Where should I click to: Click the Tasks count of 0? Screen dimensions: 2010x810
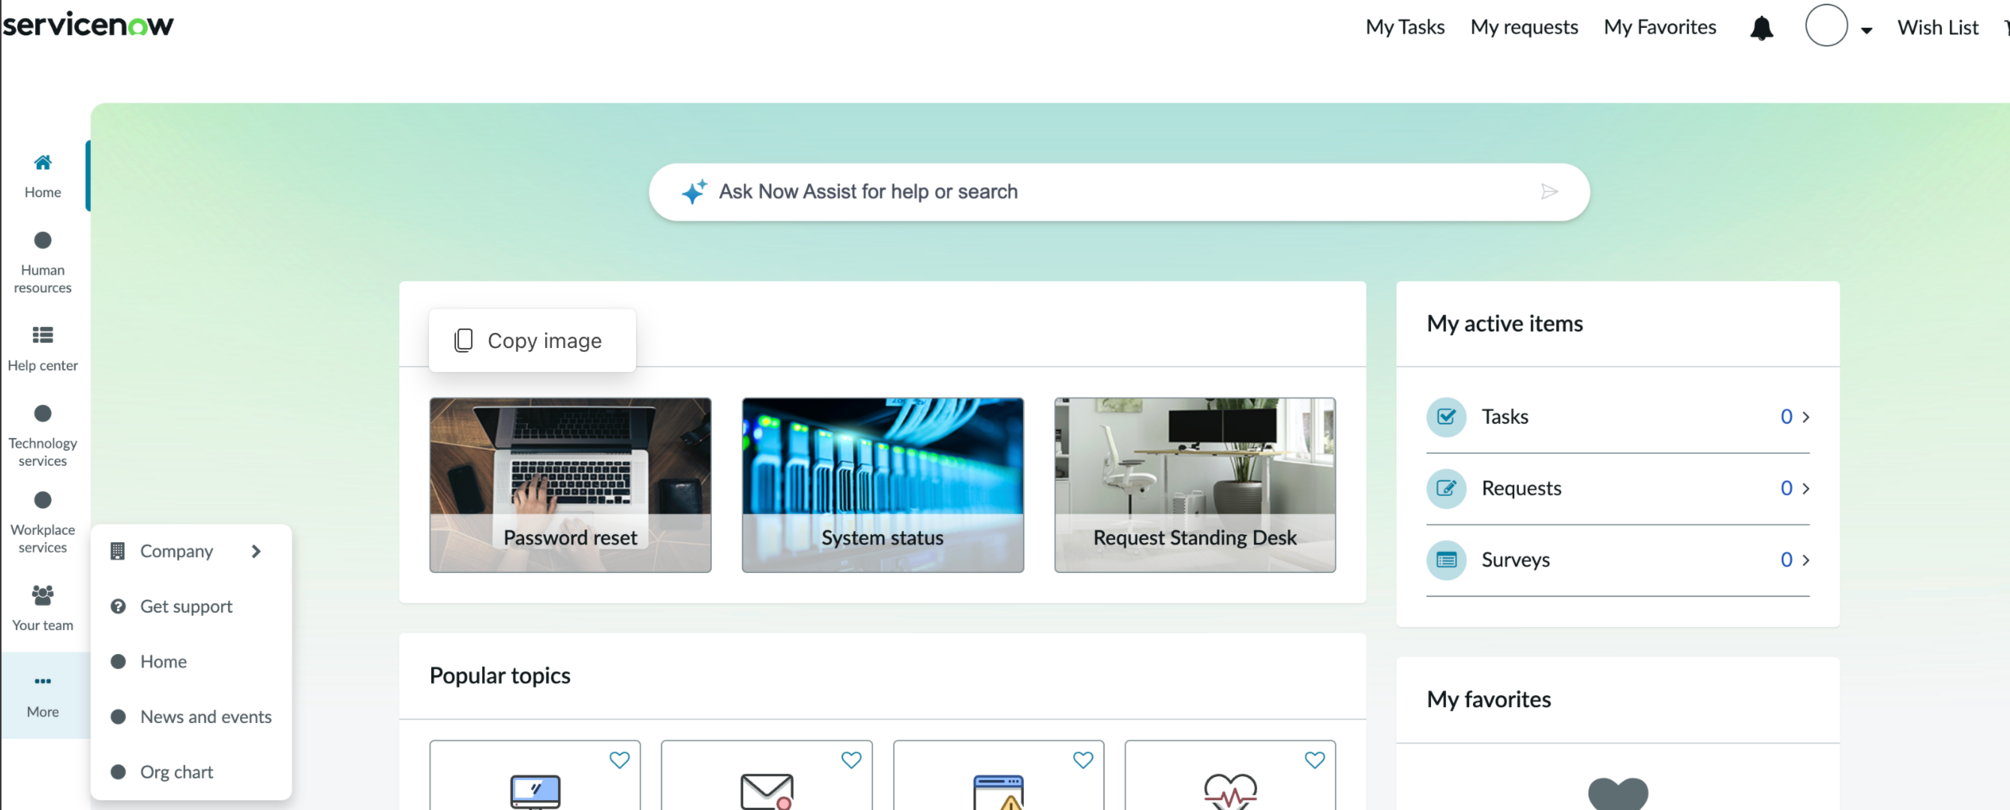point(1786,417)
